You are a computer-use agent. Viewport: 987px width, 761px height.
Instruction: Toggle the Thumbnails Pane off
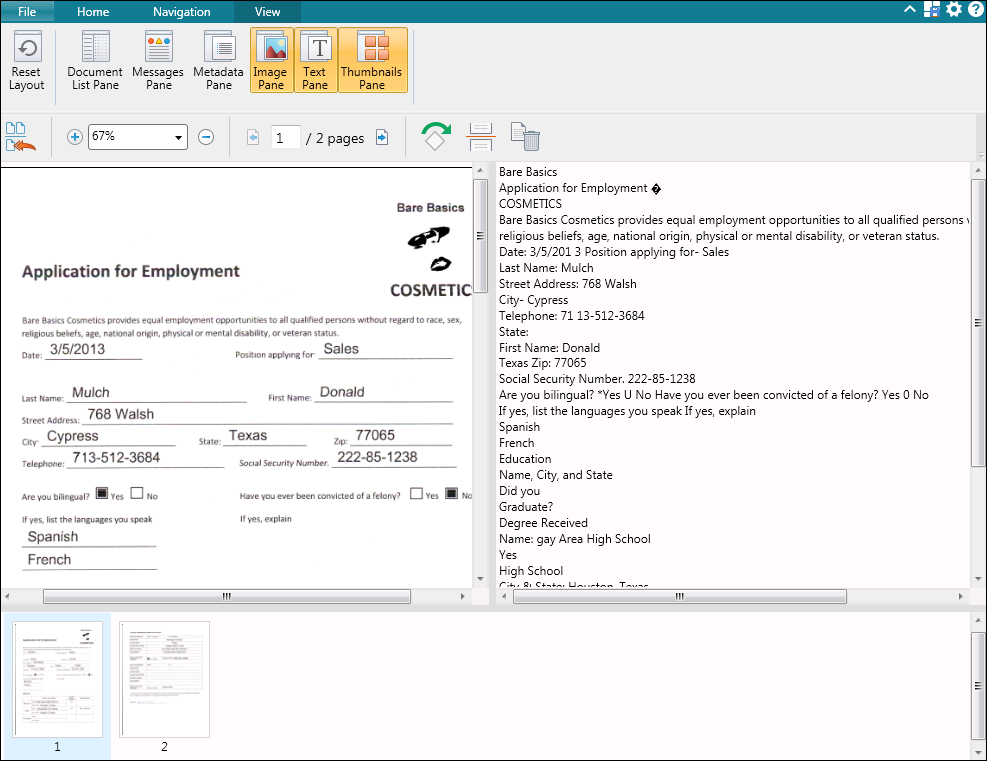point(372,60)
